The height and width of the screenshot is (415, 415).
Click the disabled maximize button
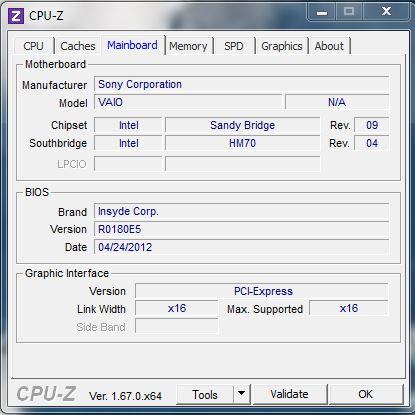[x=349, y=12]
